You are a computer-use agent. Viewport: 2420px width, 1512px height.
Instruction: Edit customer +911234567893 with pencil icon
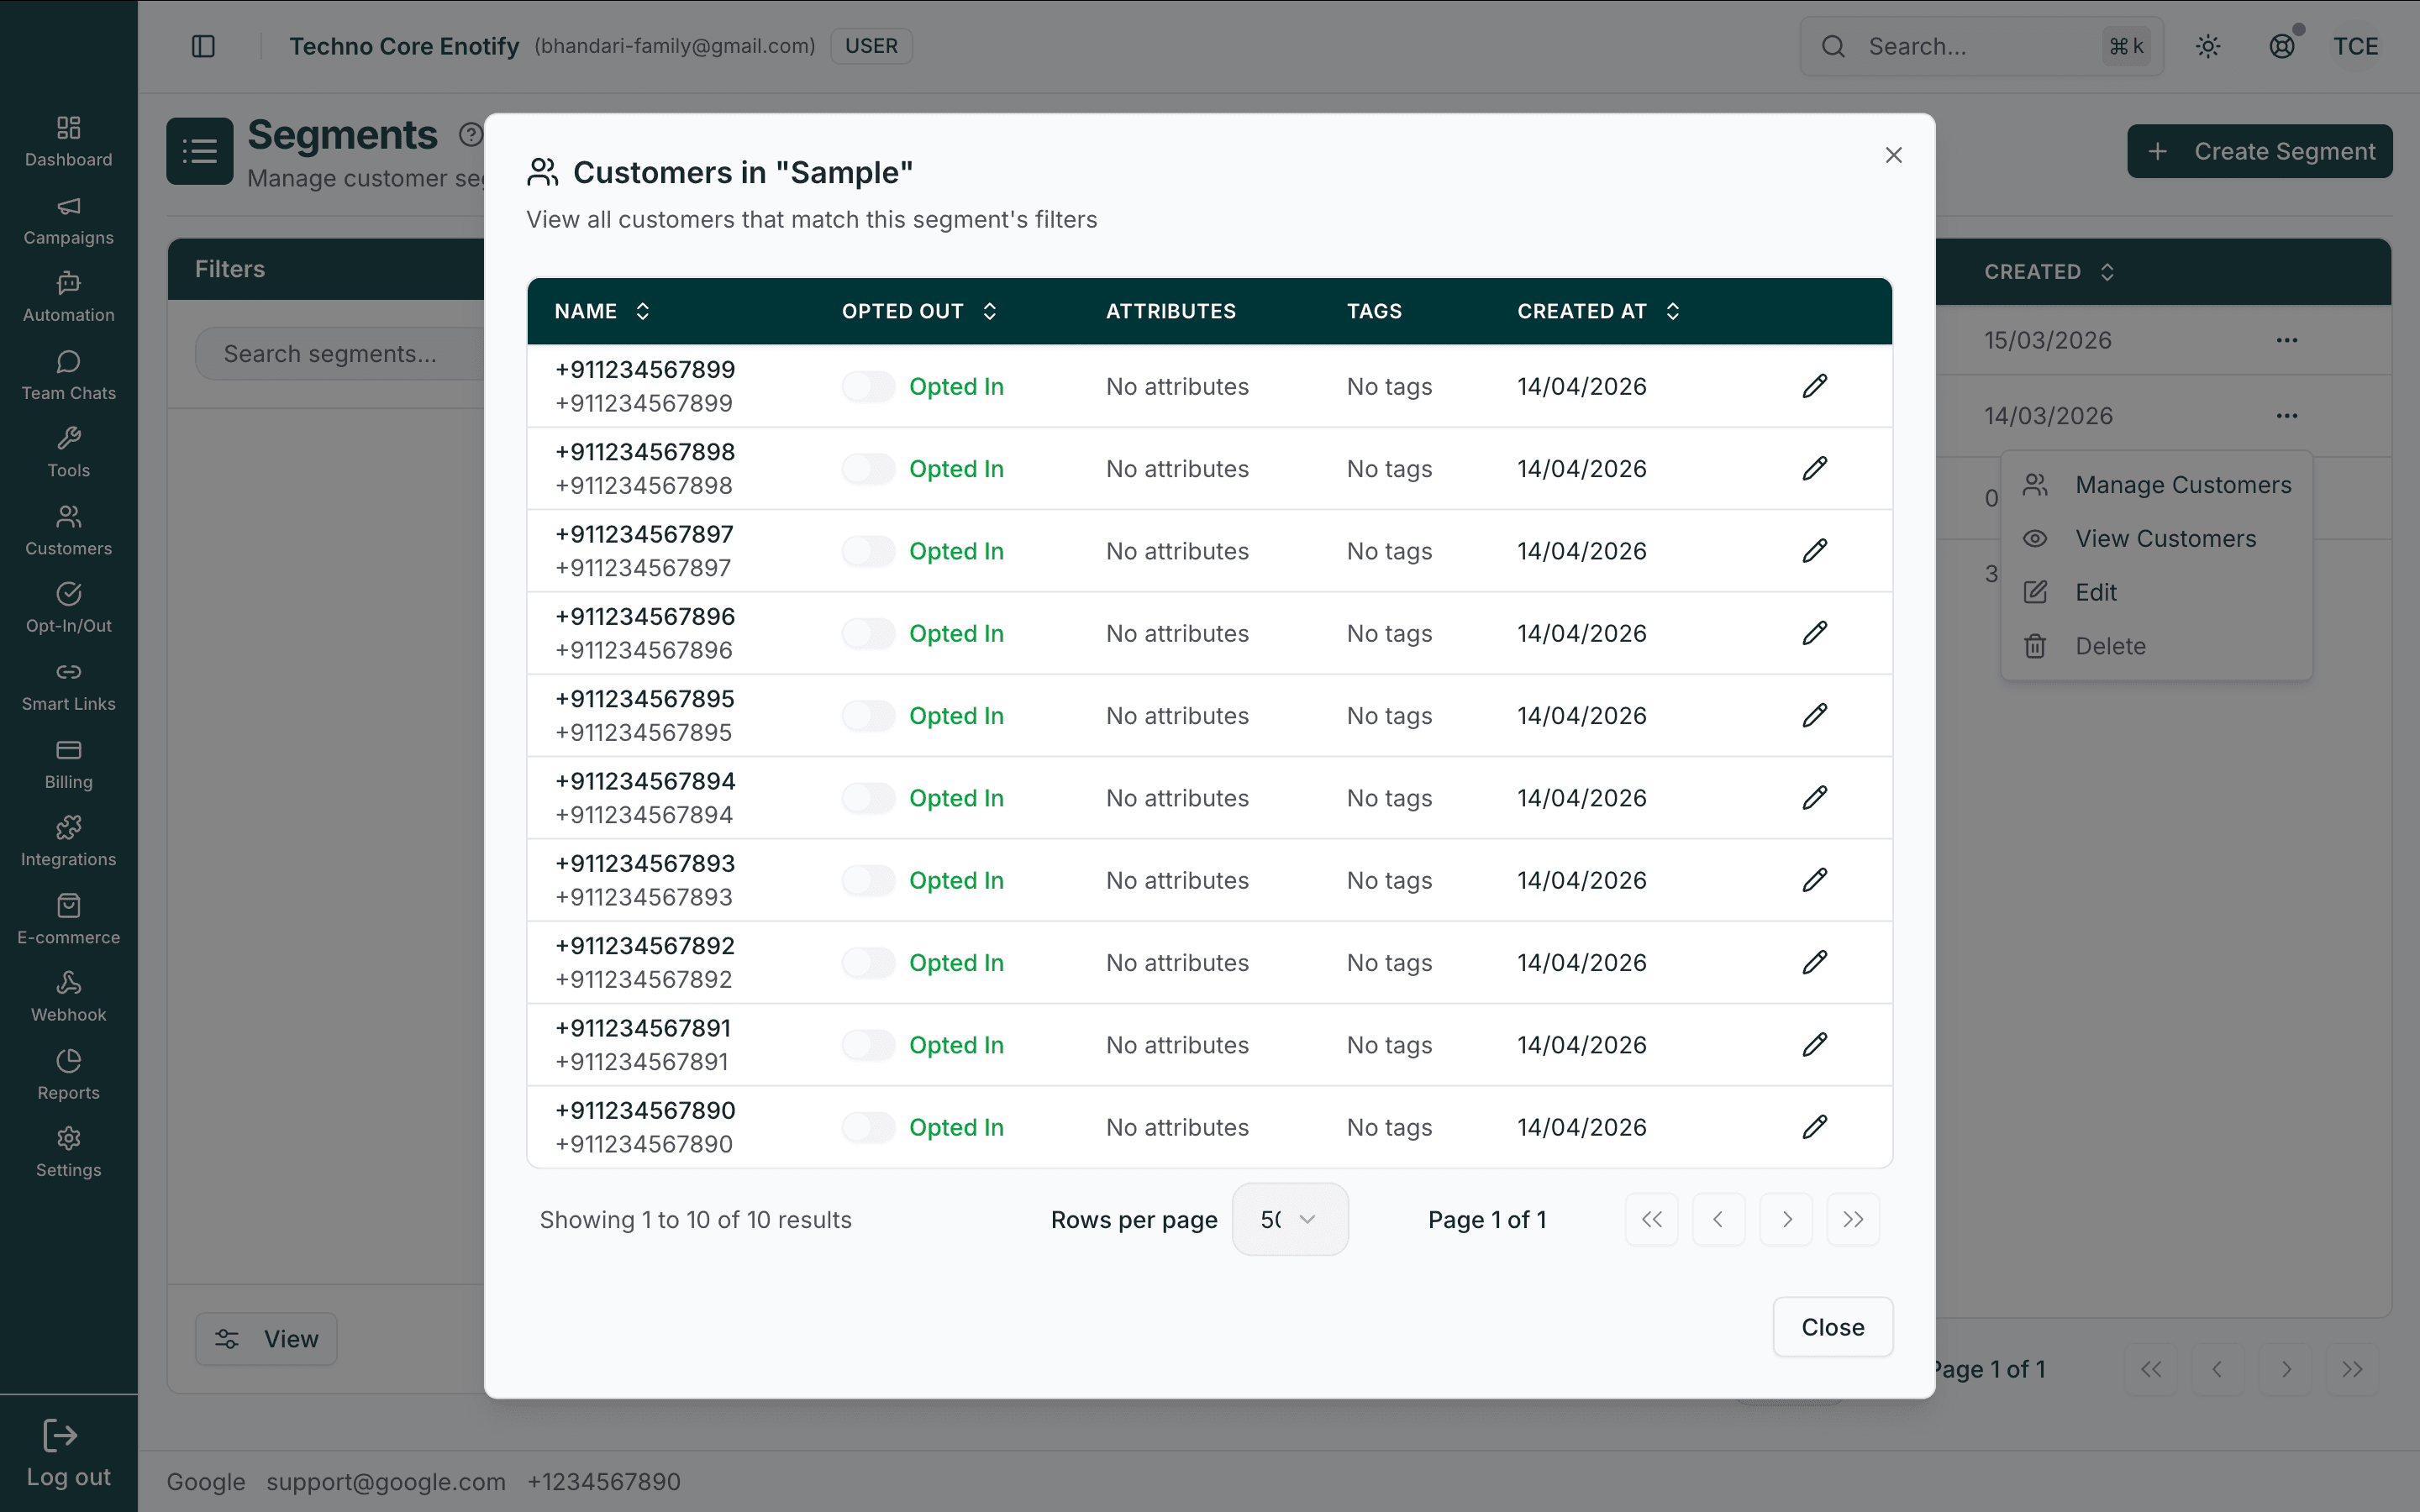coord(1815,880)
